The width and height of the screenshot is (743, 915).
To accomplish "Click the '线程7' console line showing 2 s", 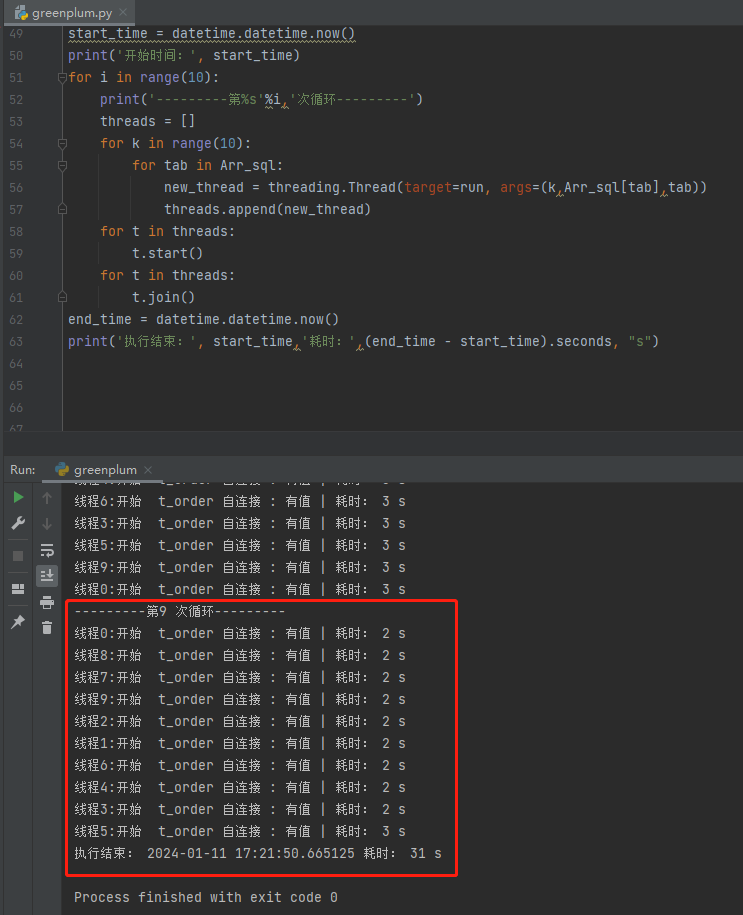I will tap(239, 677).
